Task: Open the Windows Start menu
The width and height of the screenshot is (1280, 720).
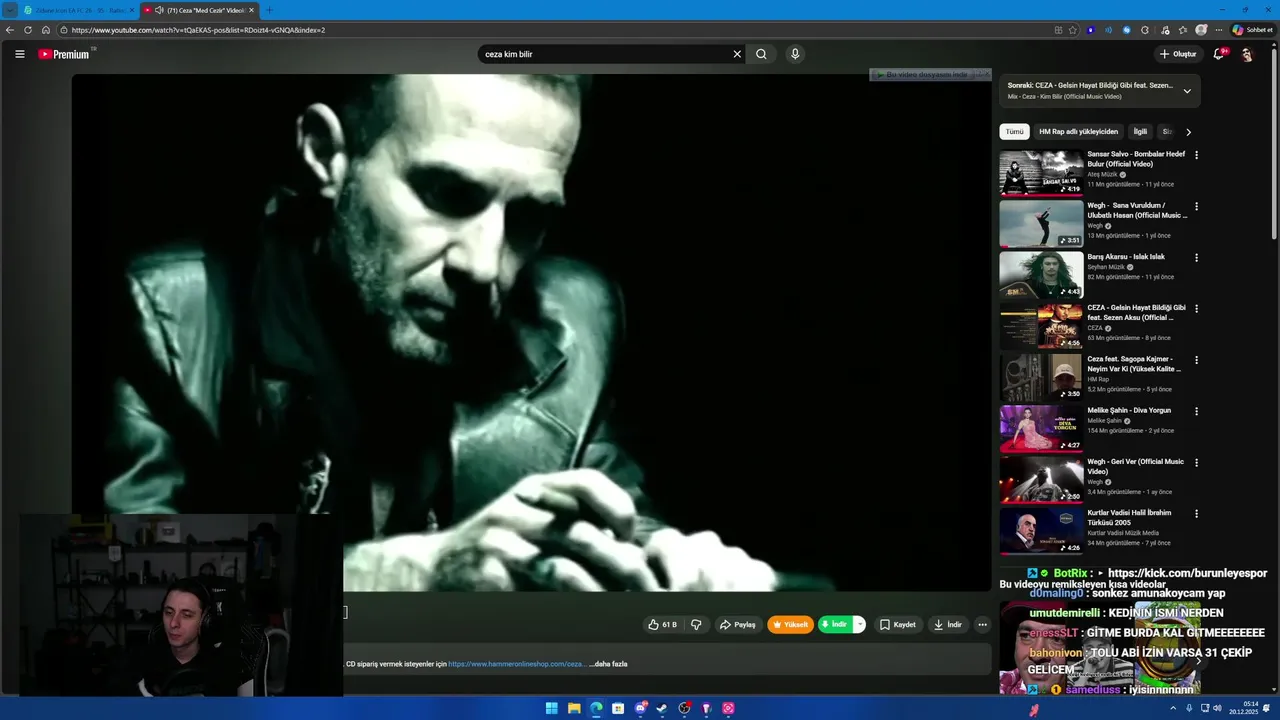Action: [552, 709]
